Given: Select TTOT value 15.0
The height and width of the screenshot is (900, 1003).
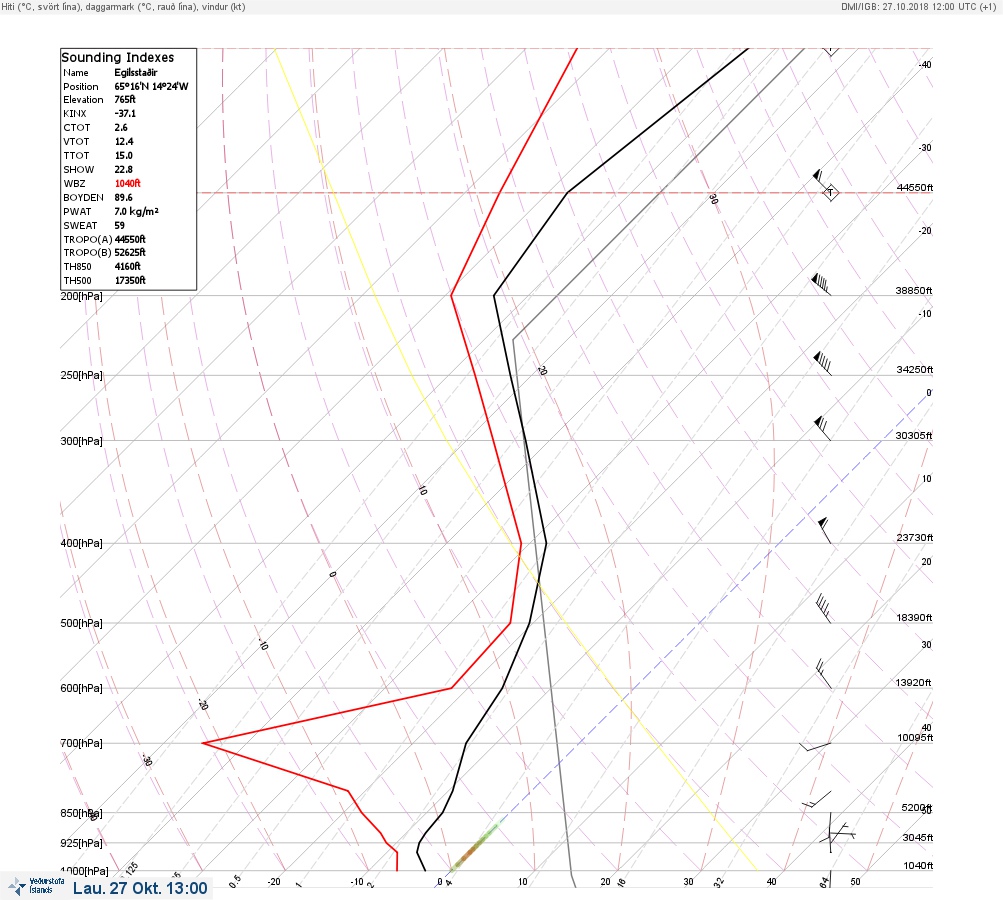Looking at the screenshot, I should click(x=123, y=155).
